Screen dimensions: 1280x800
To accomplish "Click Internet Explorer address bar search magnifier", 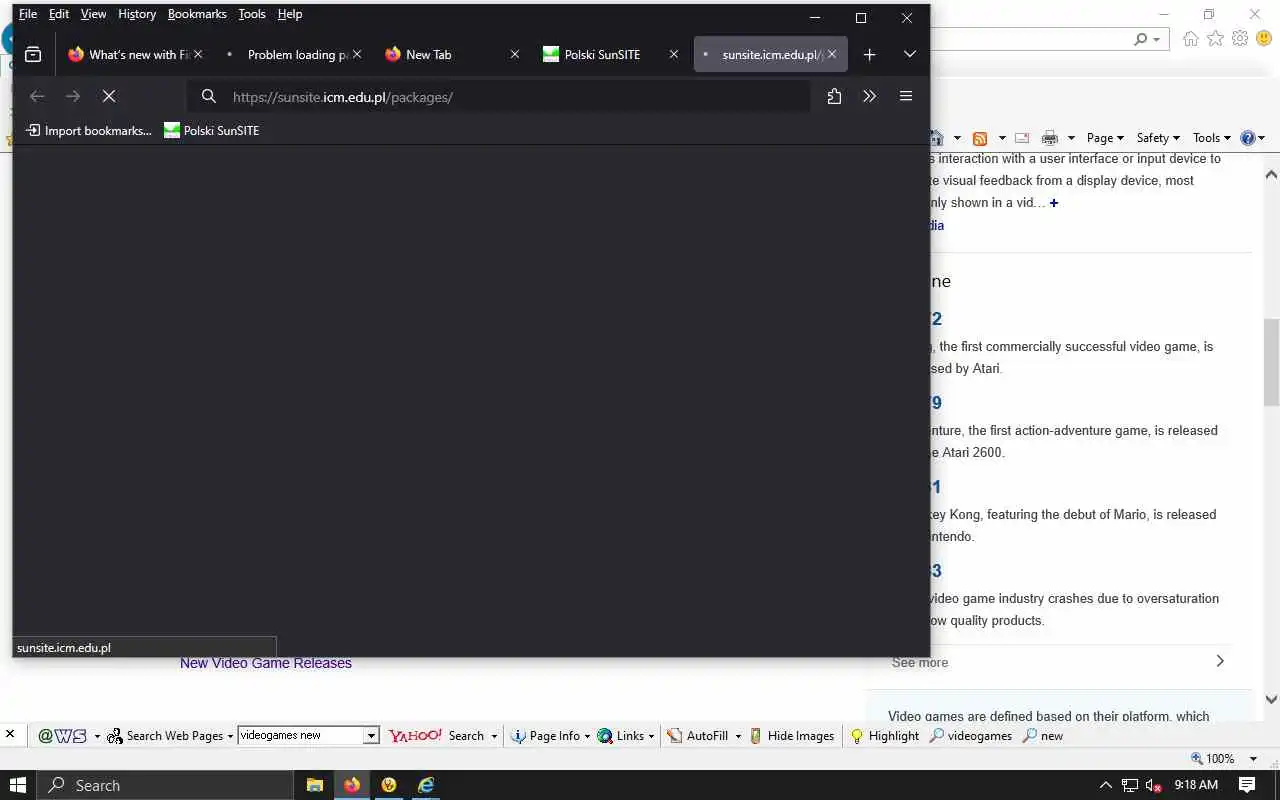I will (x=1141, y=39).
